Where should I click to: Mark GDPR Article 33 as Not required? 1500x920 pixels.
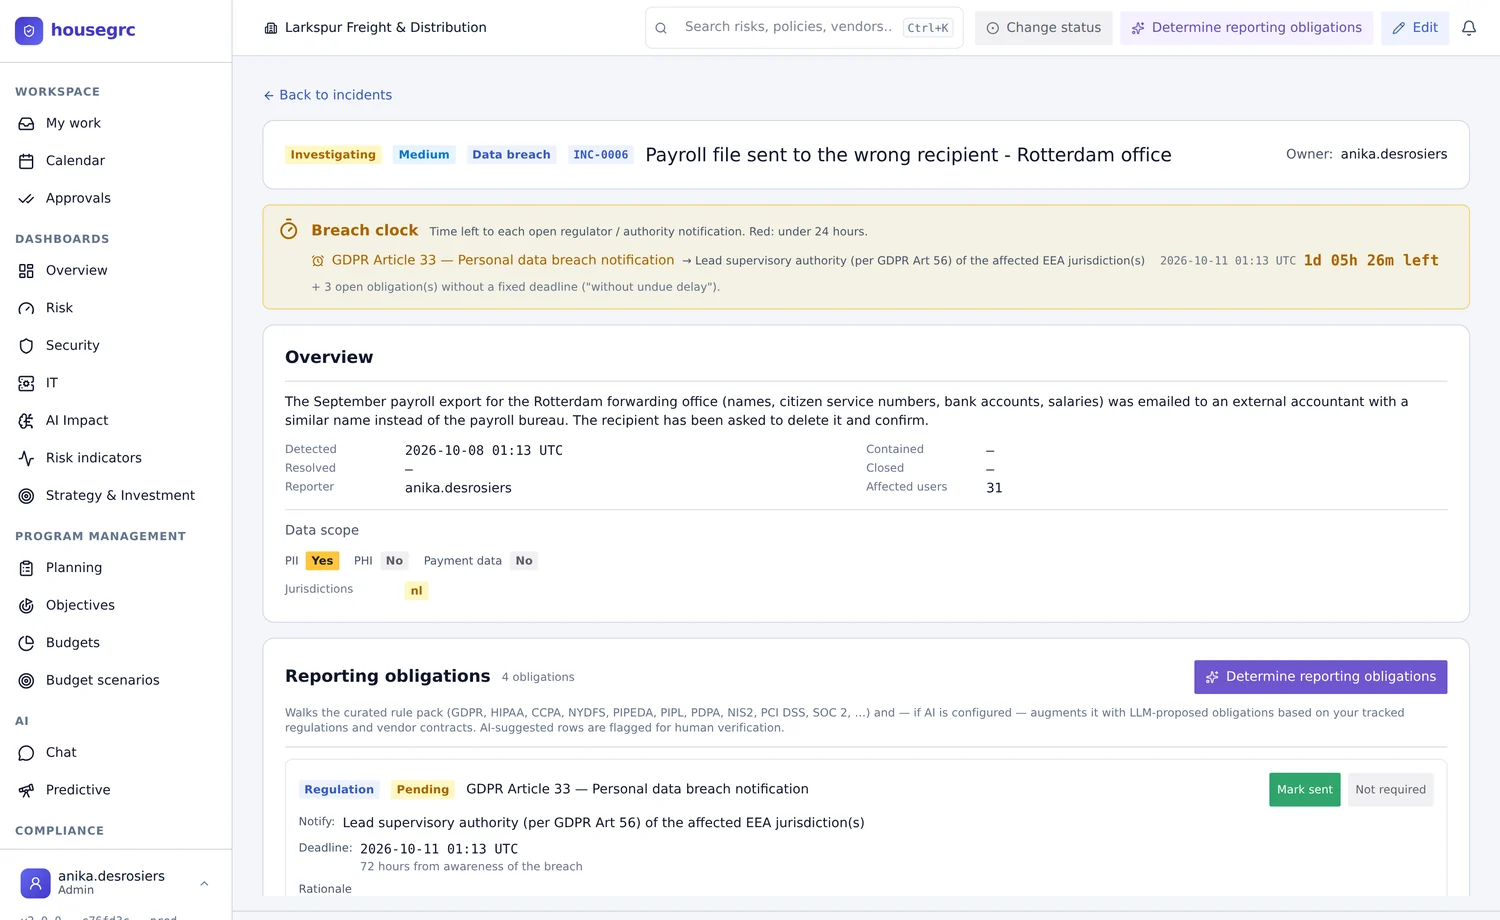[1390, 790]
